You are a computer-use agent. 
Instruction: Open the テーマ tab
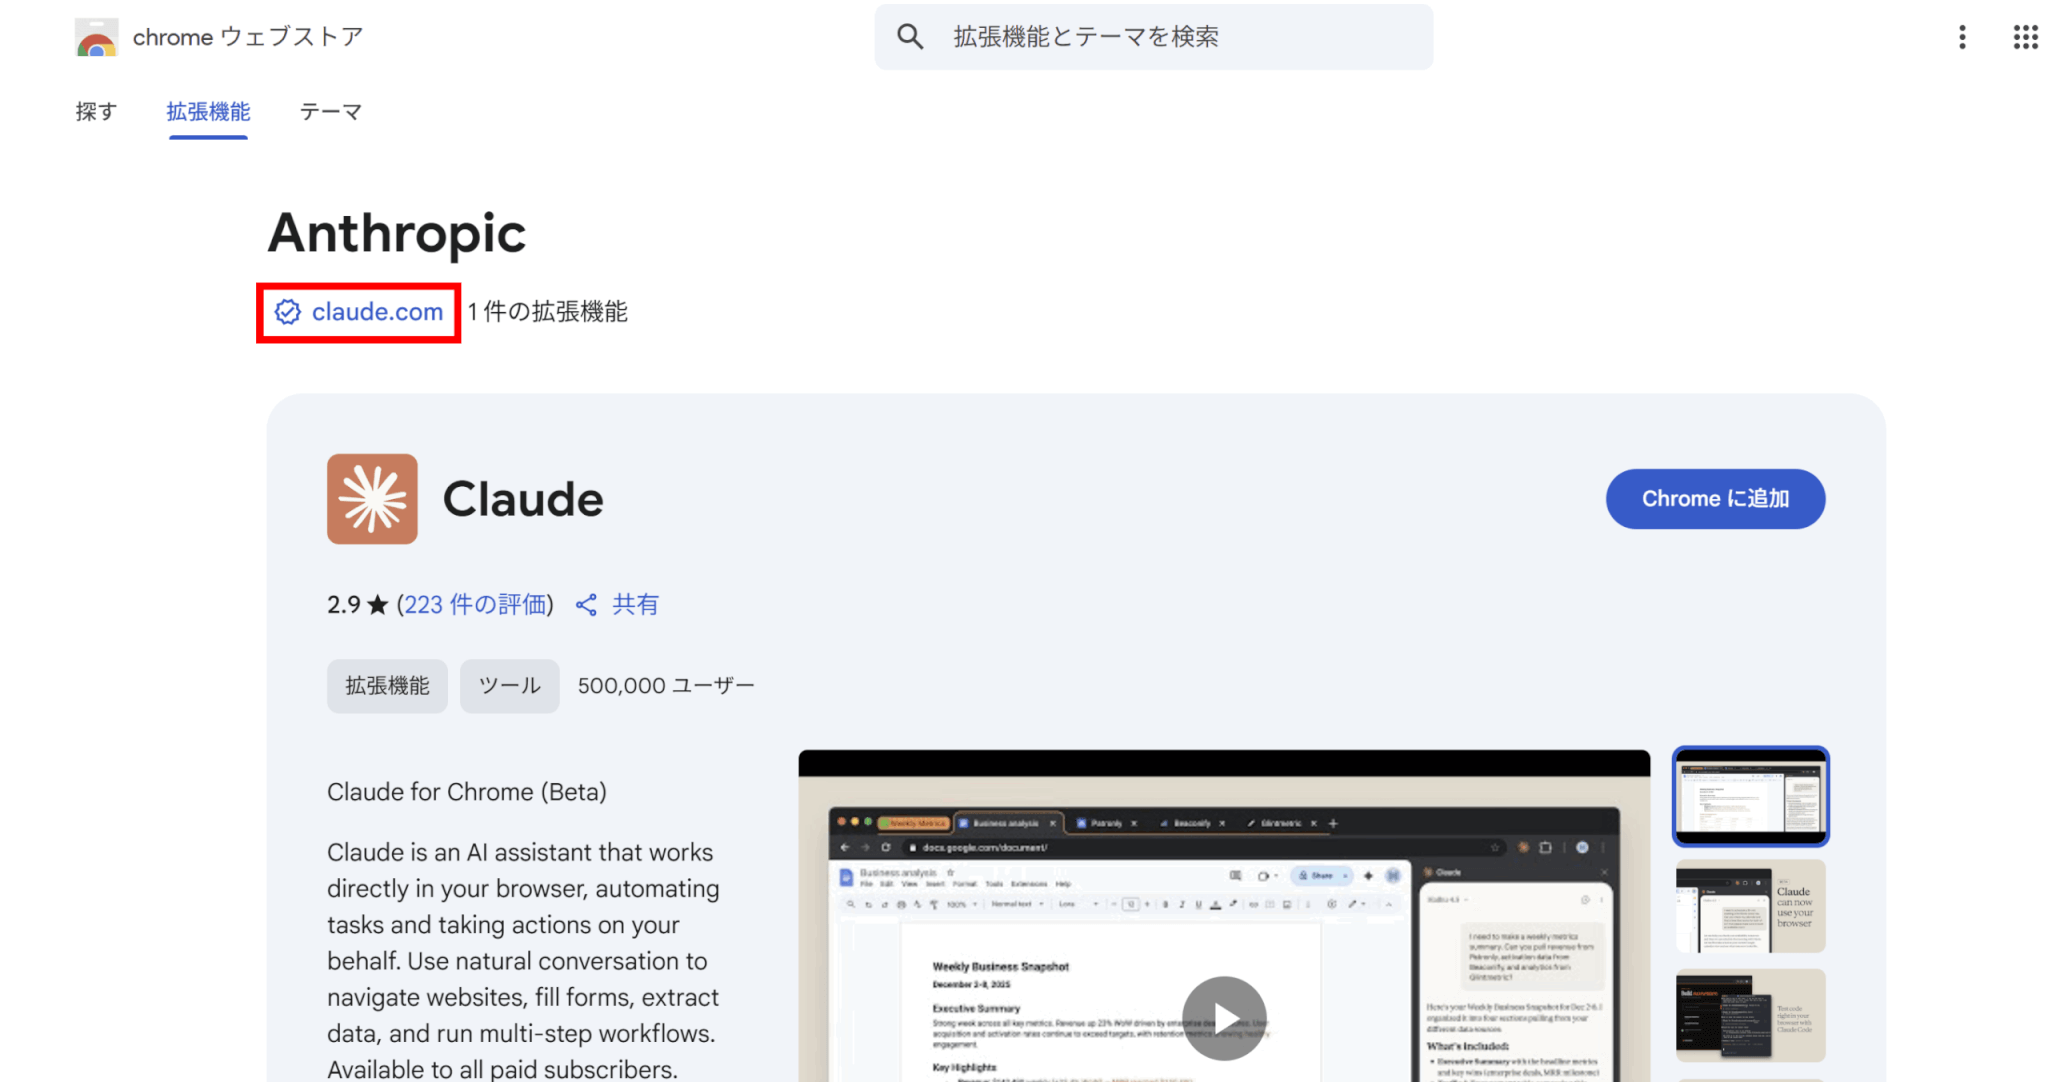pos(330,112)
